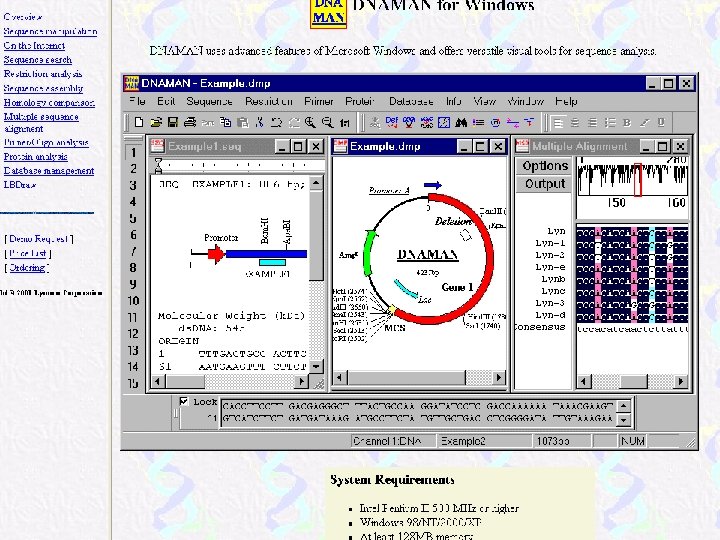Click the binoculars search icon
720x540 pixels.
click(x=461, y=122)
